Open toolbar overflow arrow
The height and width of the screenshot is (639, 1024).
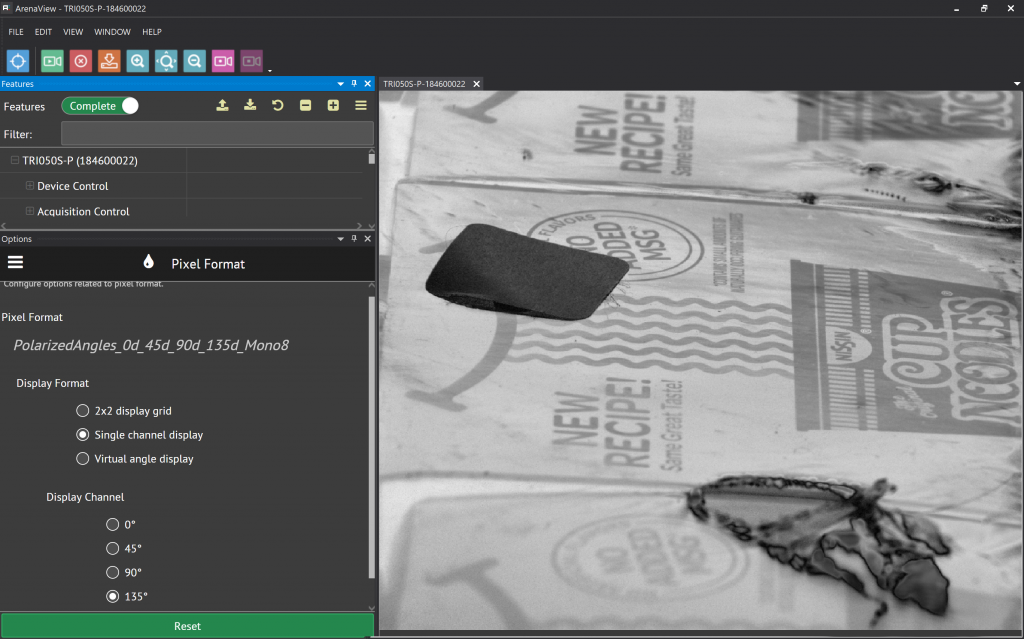[270, 70]
